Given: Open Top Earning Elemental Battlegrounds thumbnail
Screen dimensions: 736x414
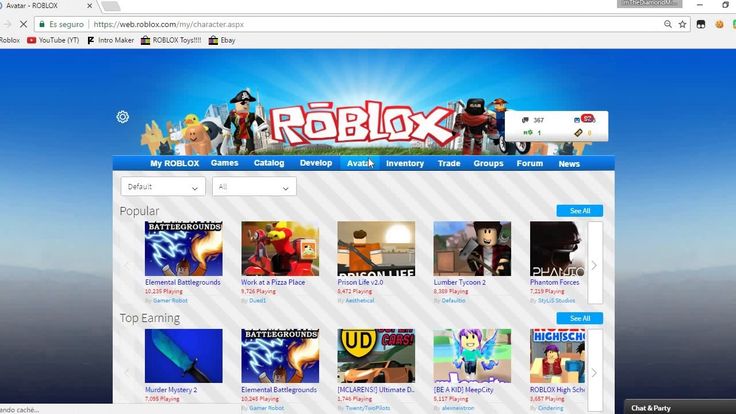Looking at the screenshot, I should coord(280,356).
